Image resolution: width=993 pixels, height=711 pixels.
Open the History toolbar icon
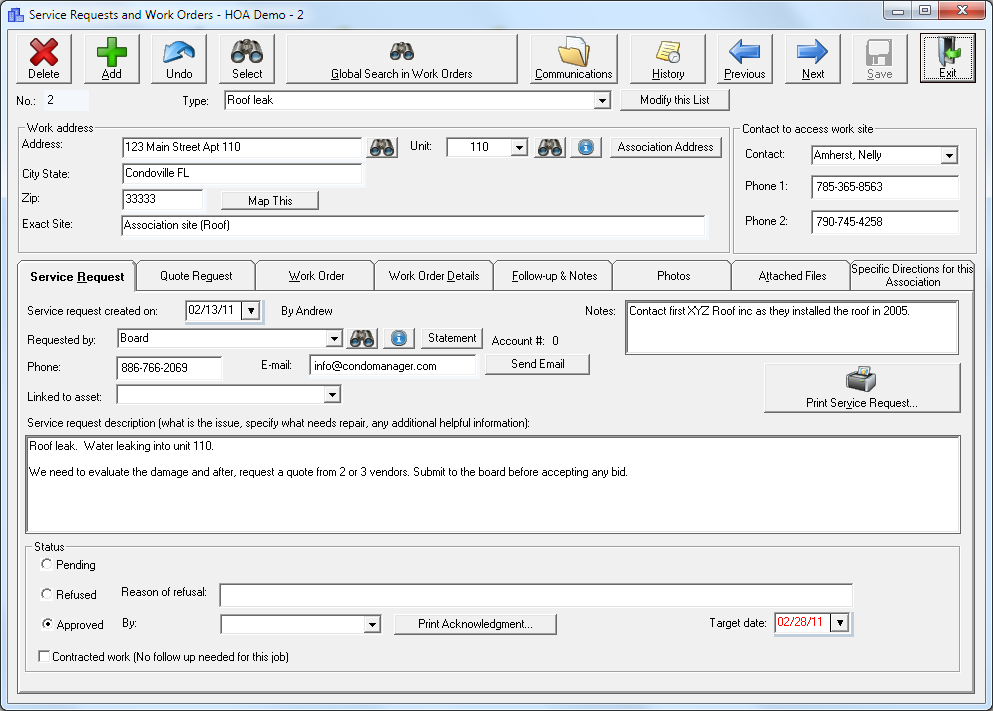click(x=668, y=57)
